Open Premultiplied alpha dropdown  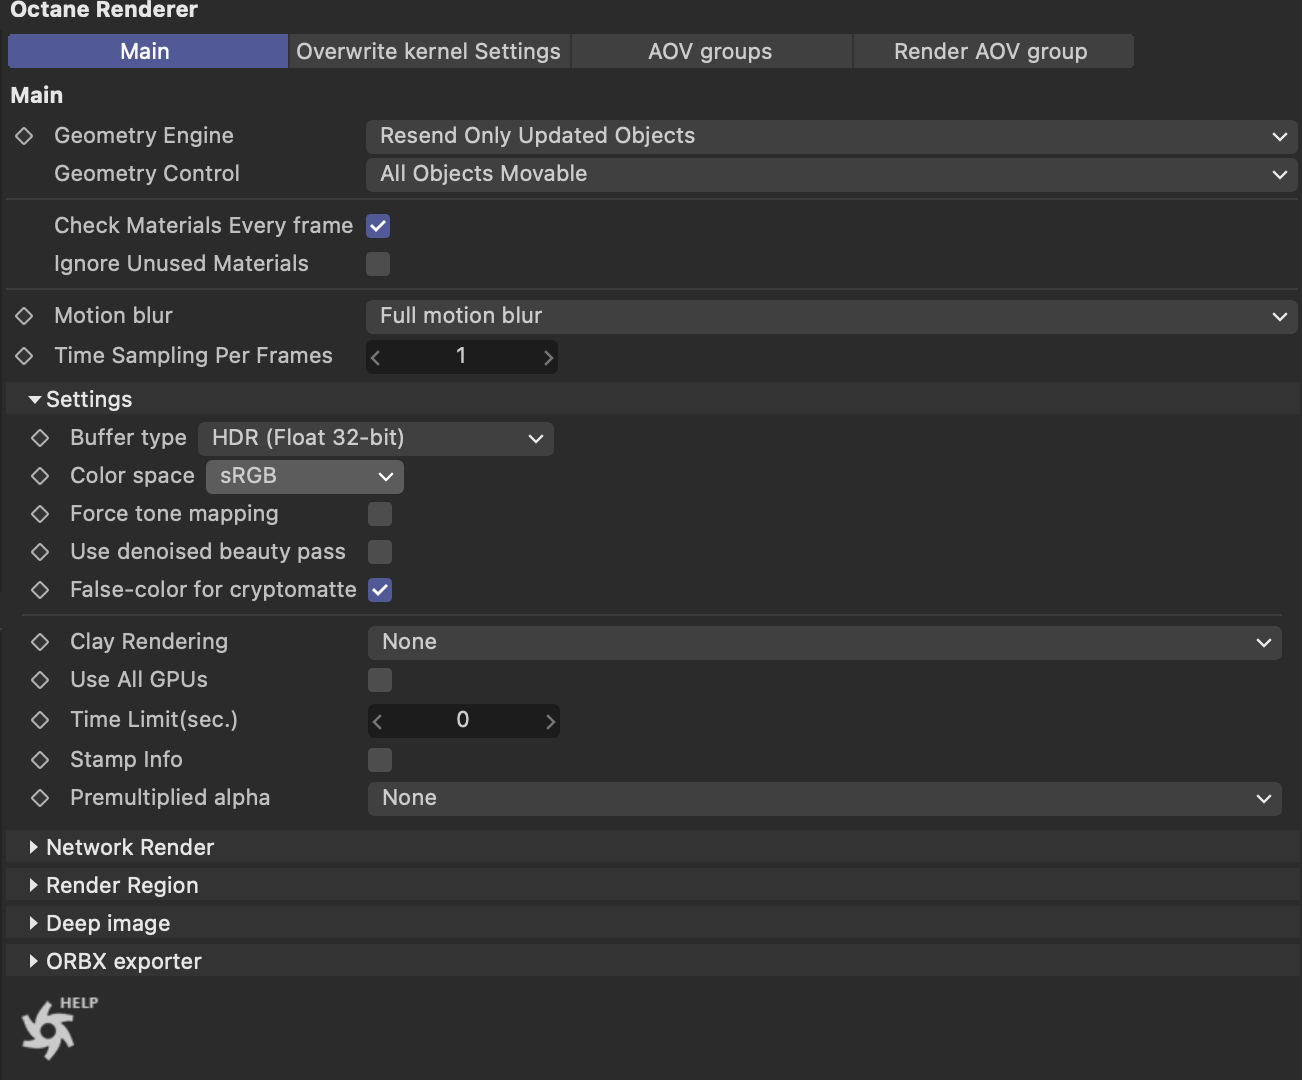tap(825, 798)
